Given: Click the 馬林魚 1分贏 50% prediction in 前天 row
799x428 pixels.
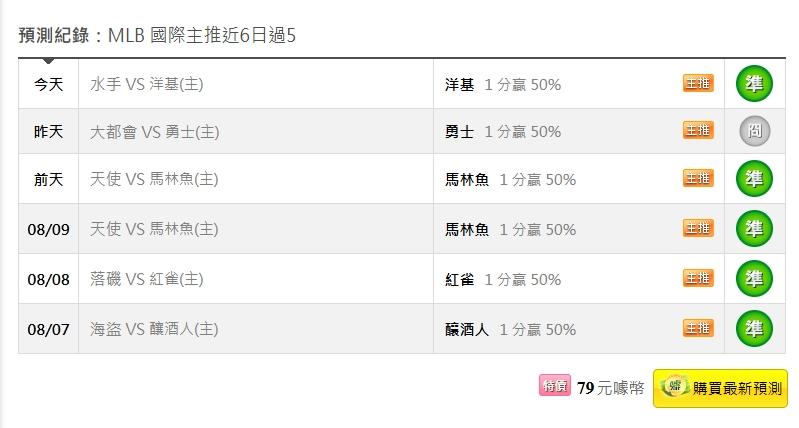Looking at the screenshot, I should pyautogui.click(x=511, y=179).
